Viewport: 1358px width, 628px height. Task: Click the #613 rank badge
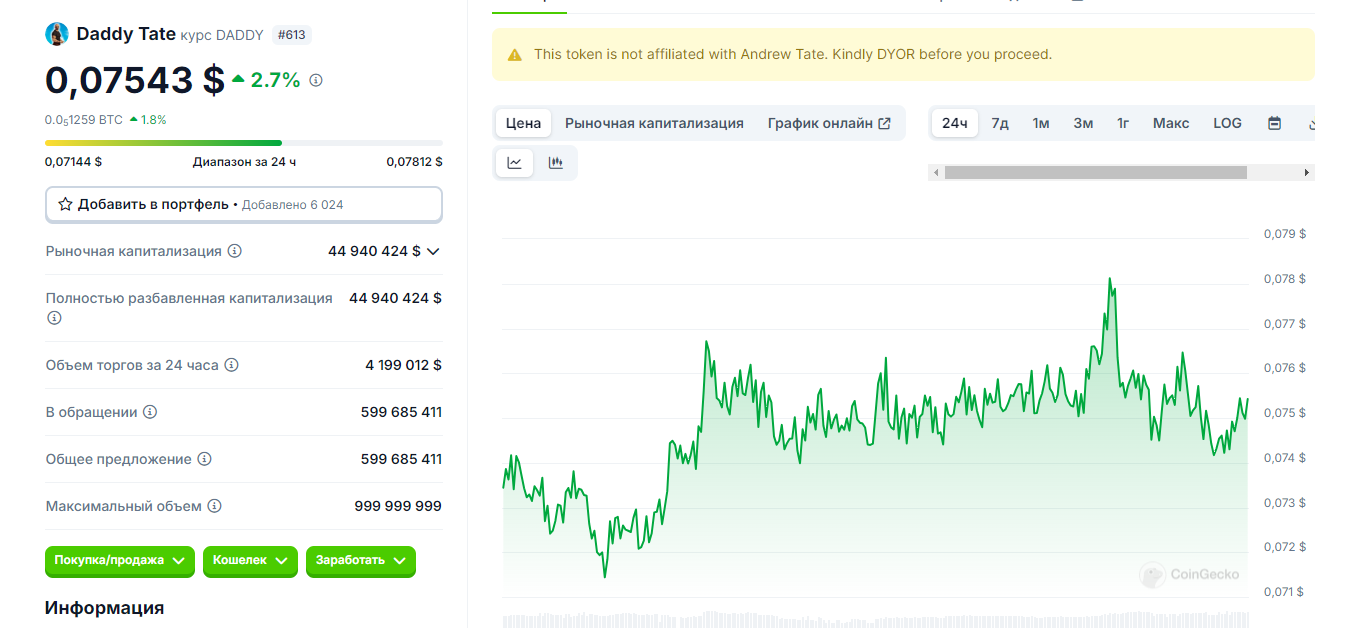291,35
